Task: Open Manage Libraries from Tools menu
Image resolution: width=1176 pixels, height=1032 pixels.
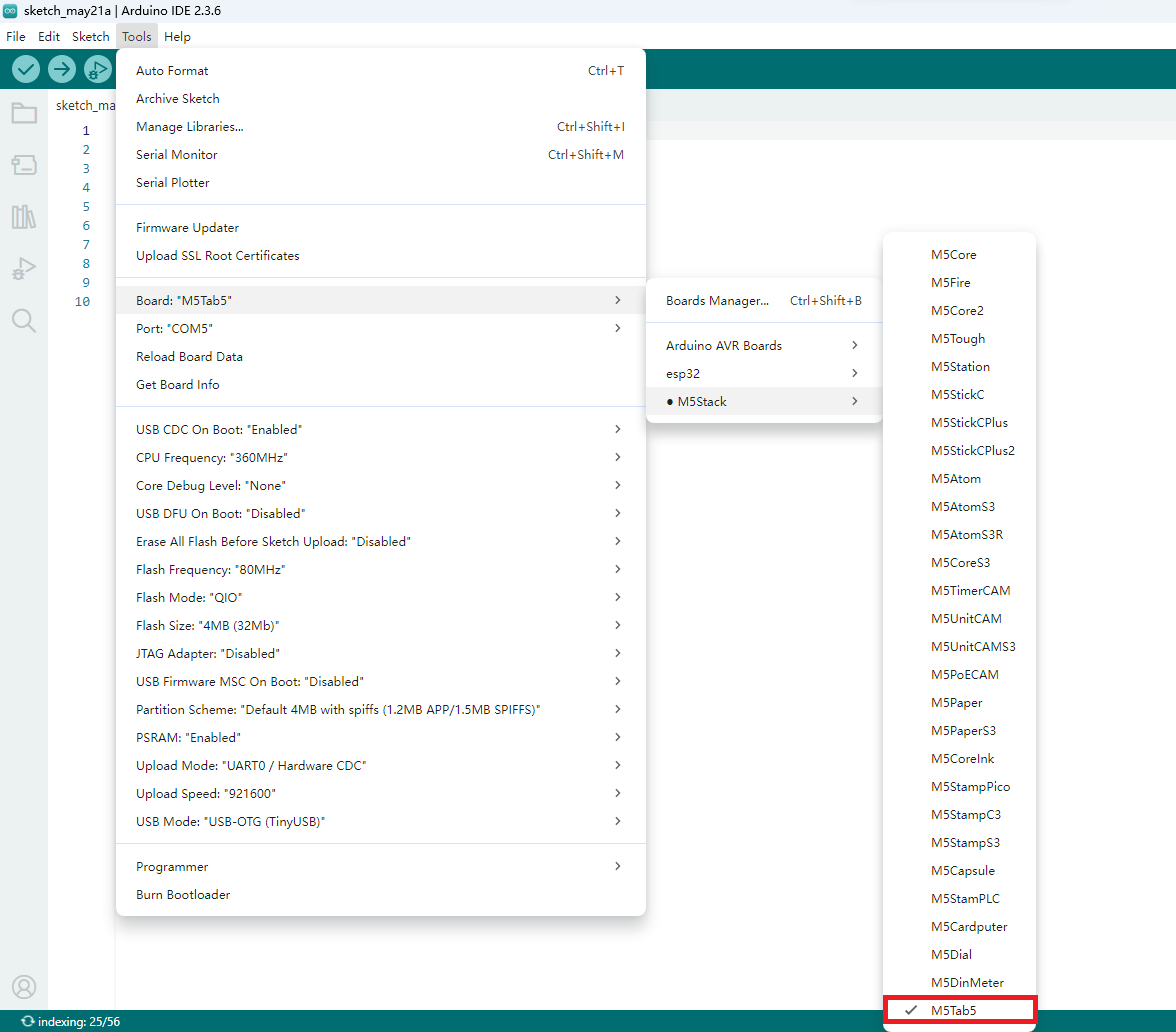Action: [381, 127]
